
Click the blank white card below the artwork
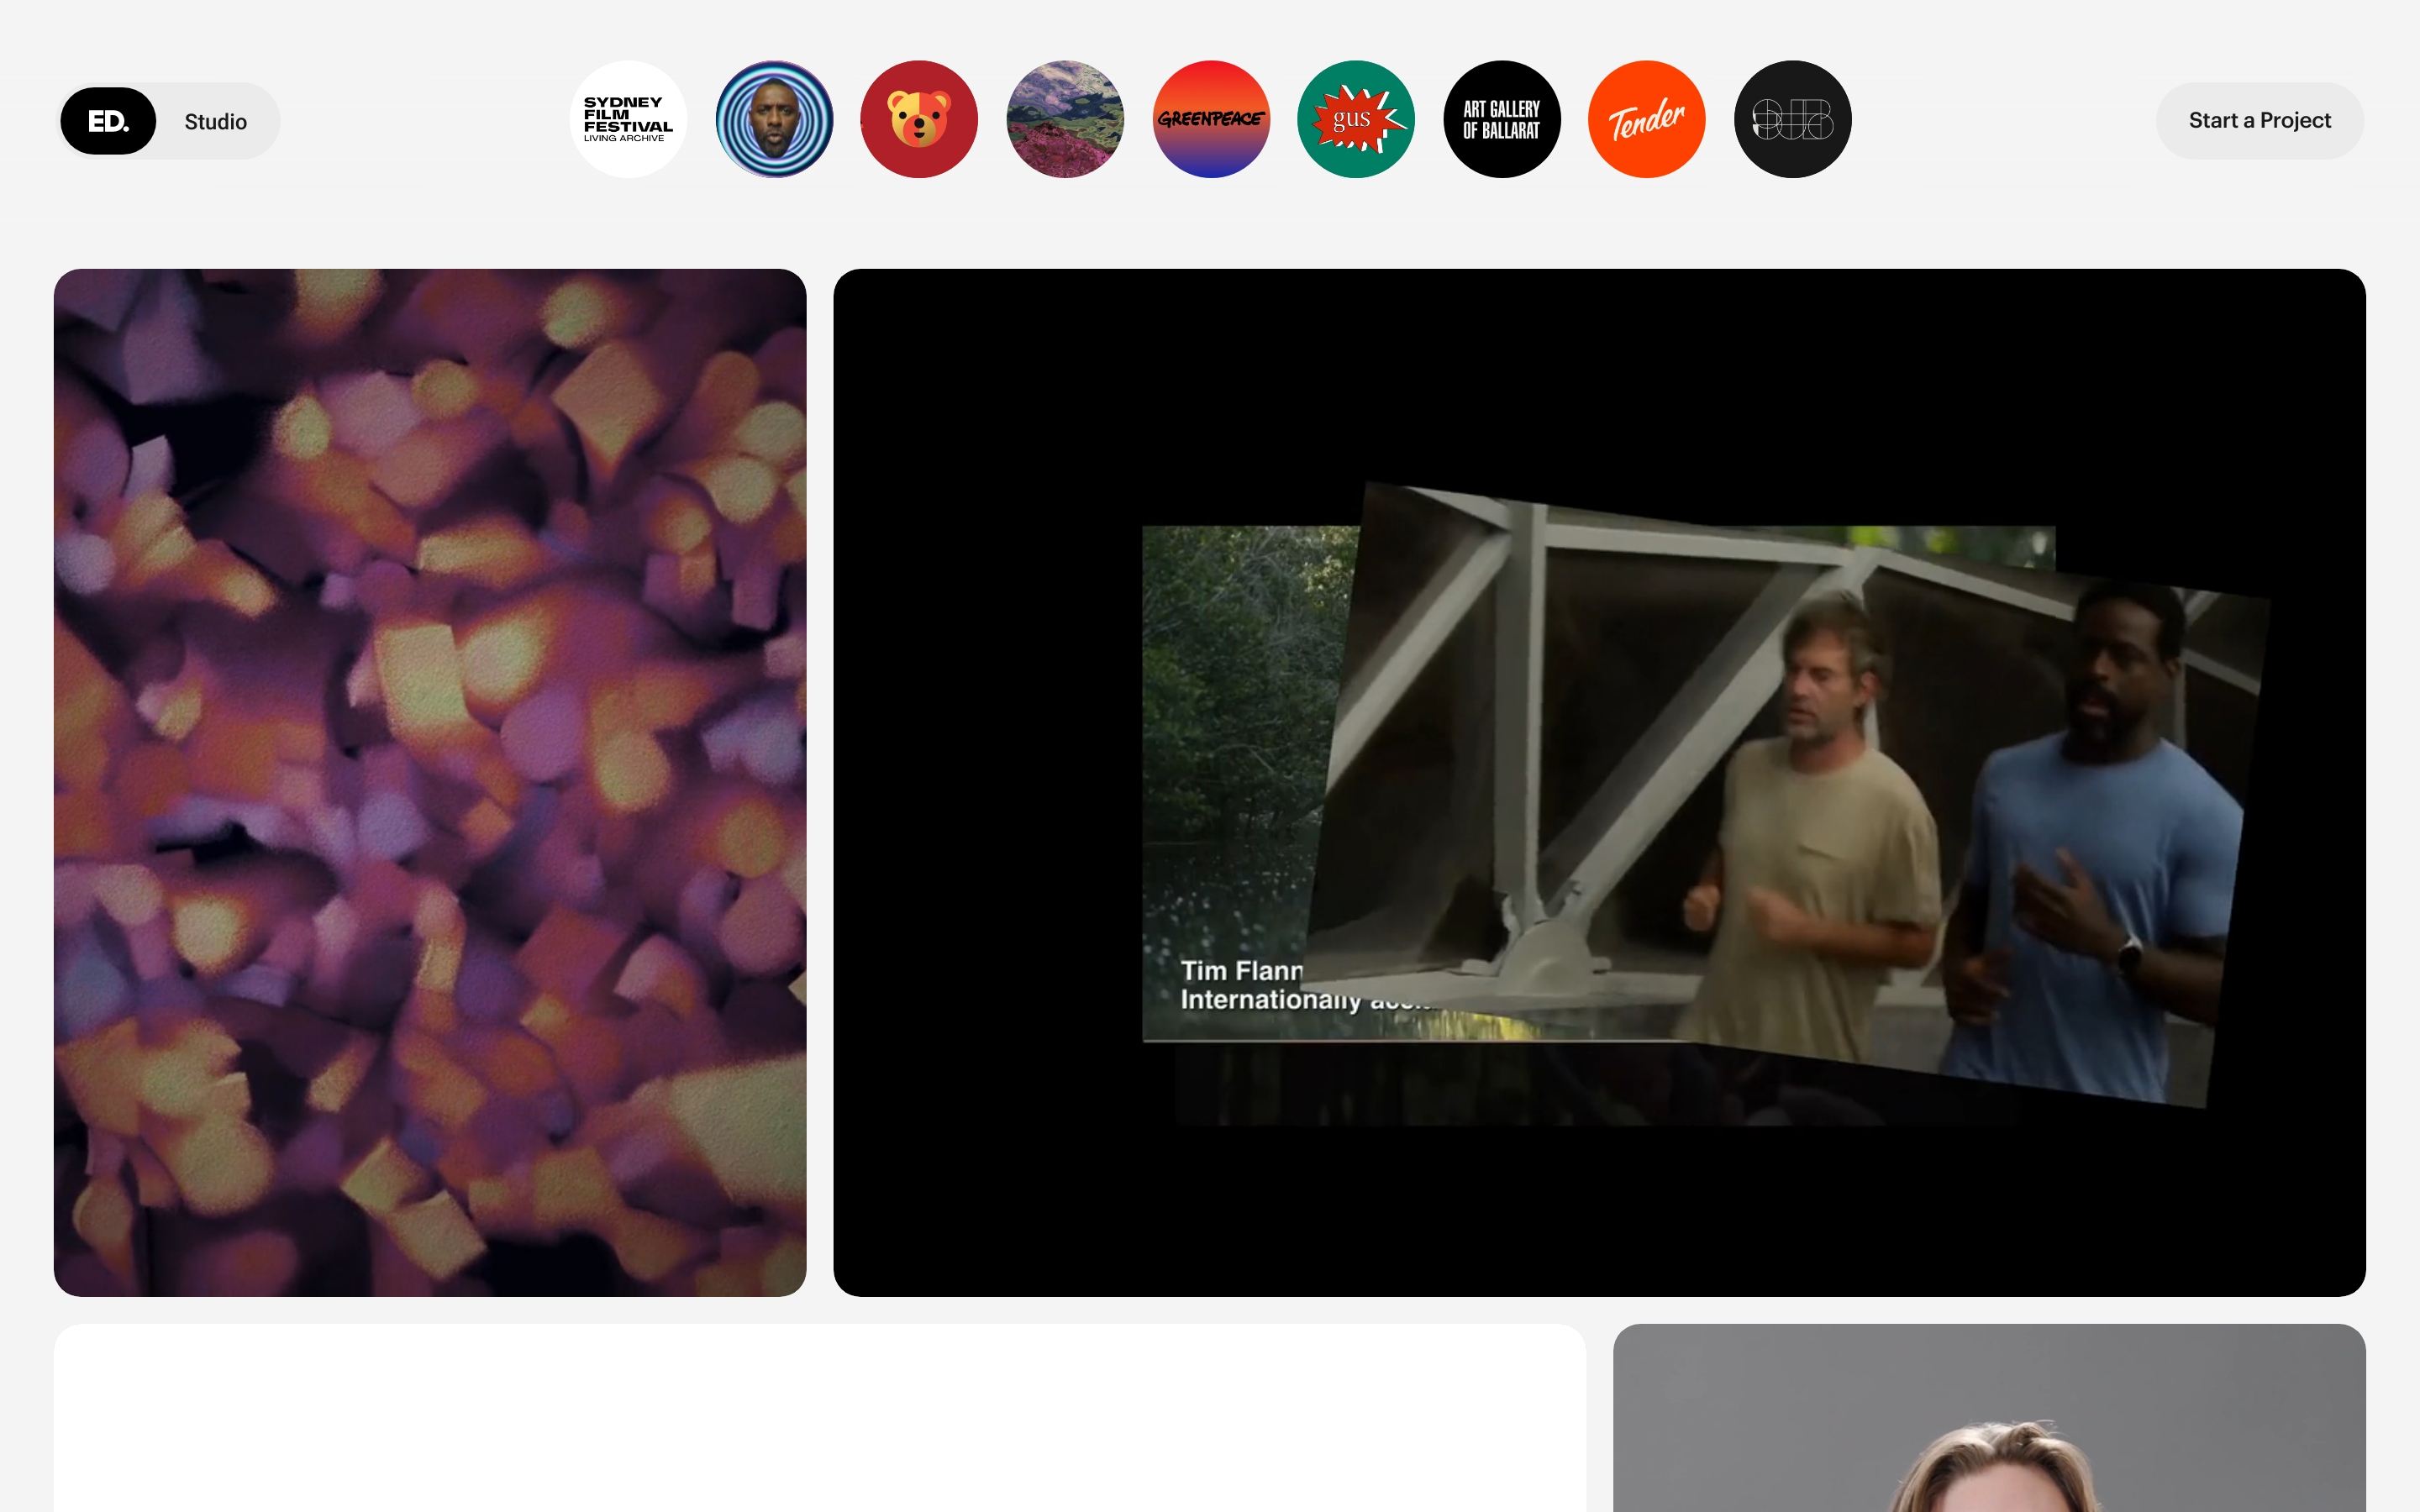(x=819, y=1420)
